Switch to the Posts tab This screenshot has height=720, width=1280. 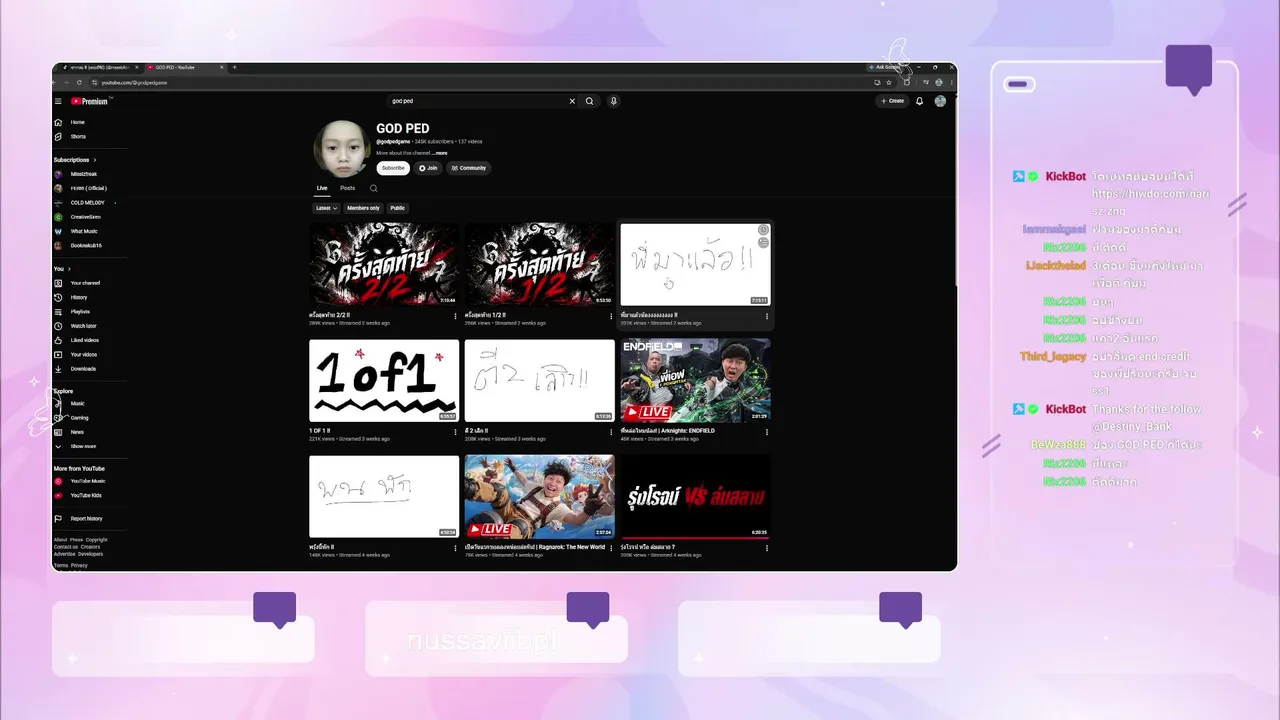[x=347, y=188]
